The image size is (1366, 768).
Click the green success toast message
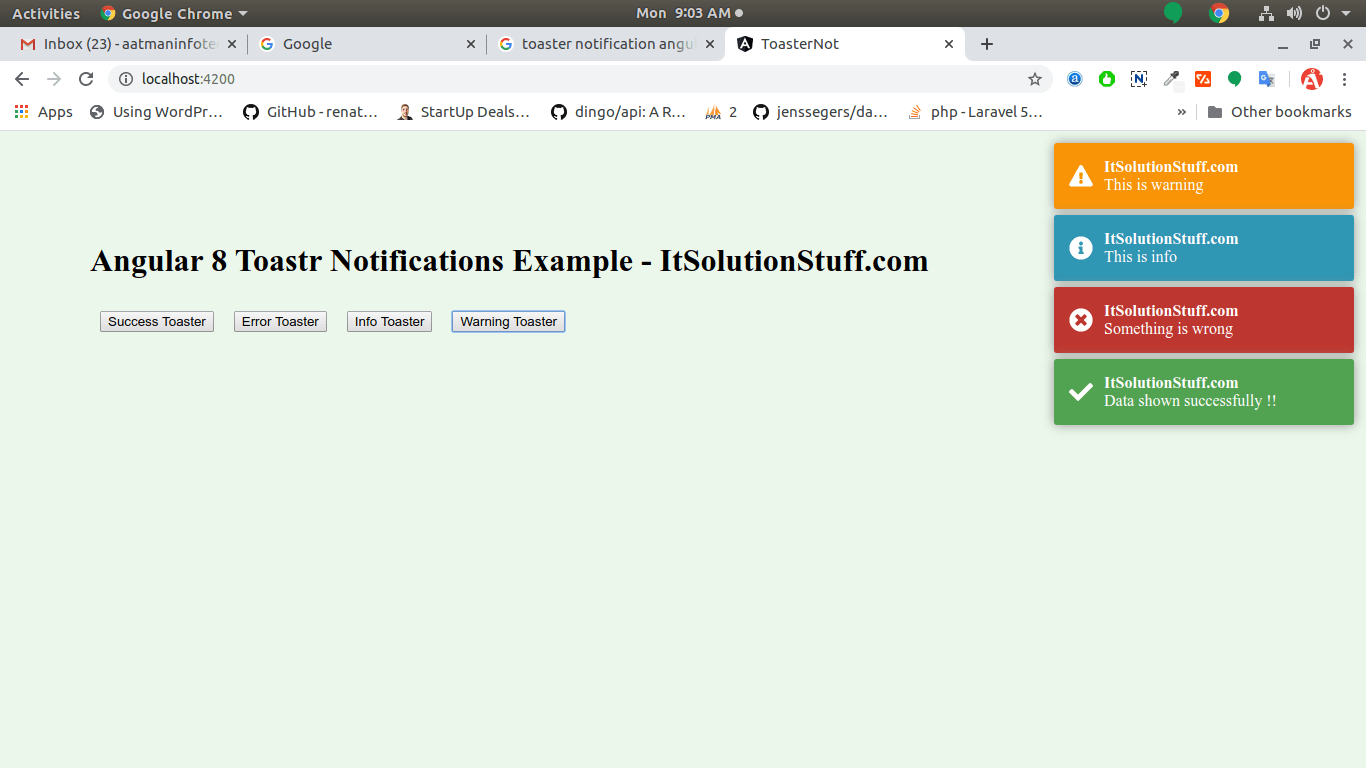pos(1203,392)
